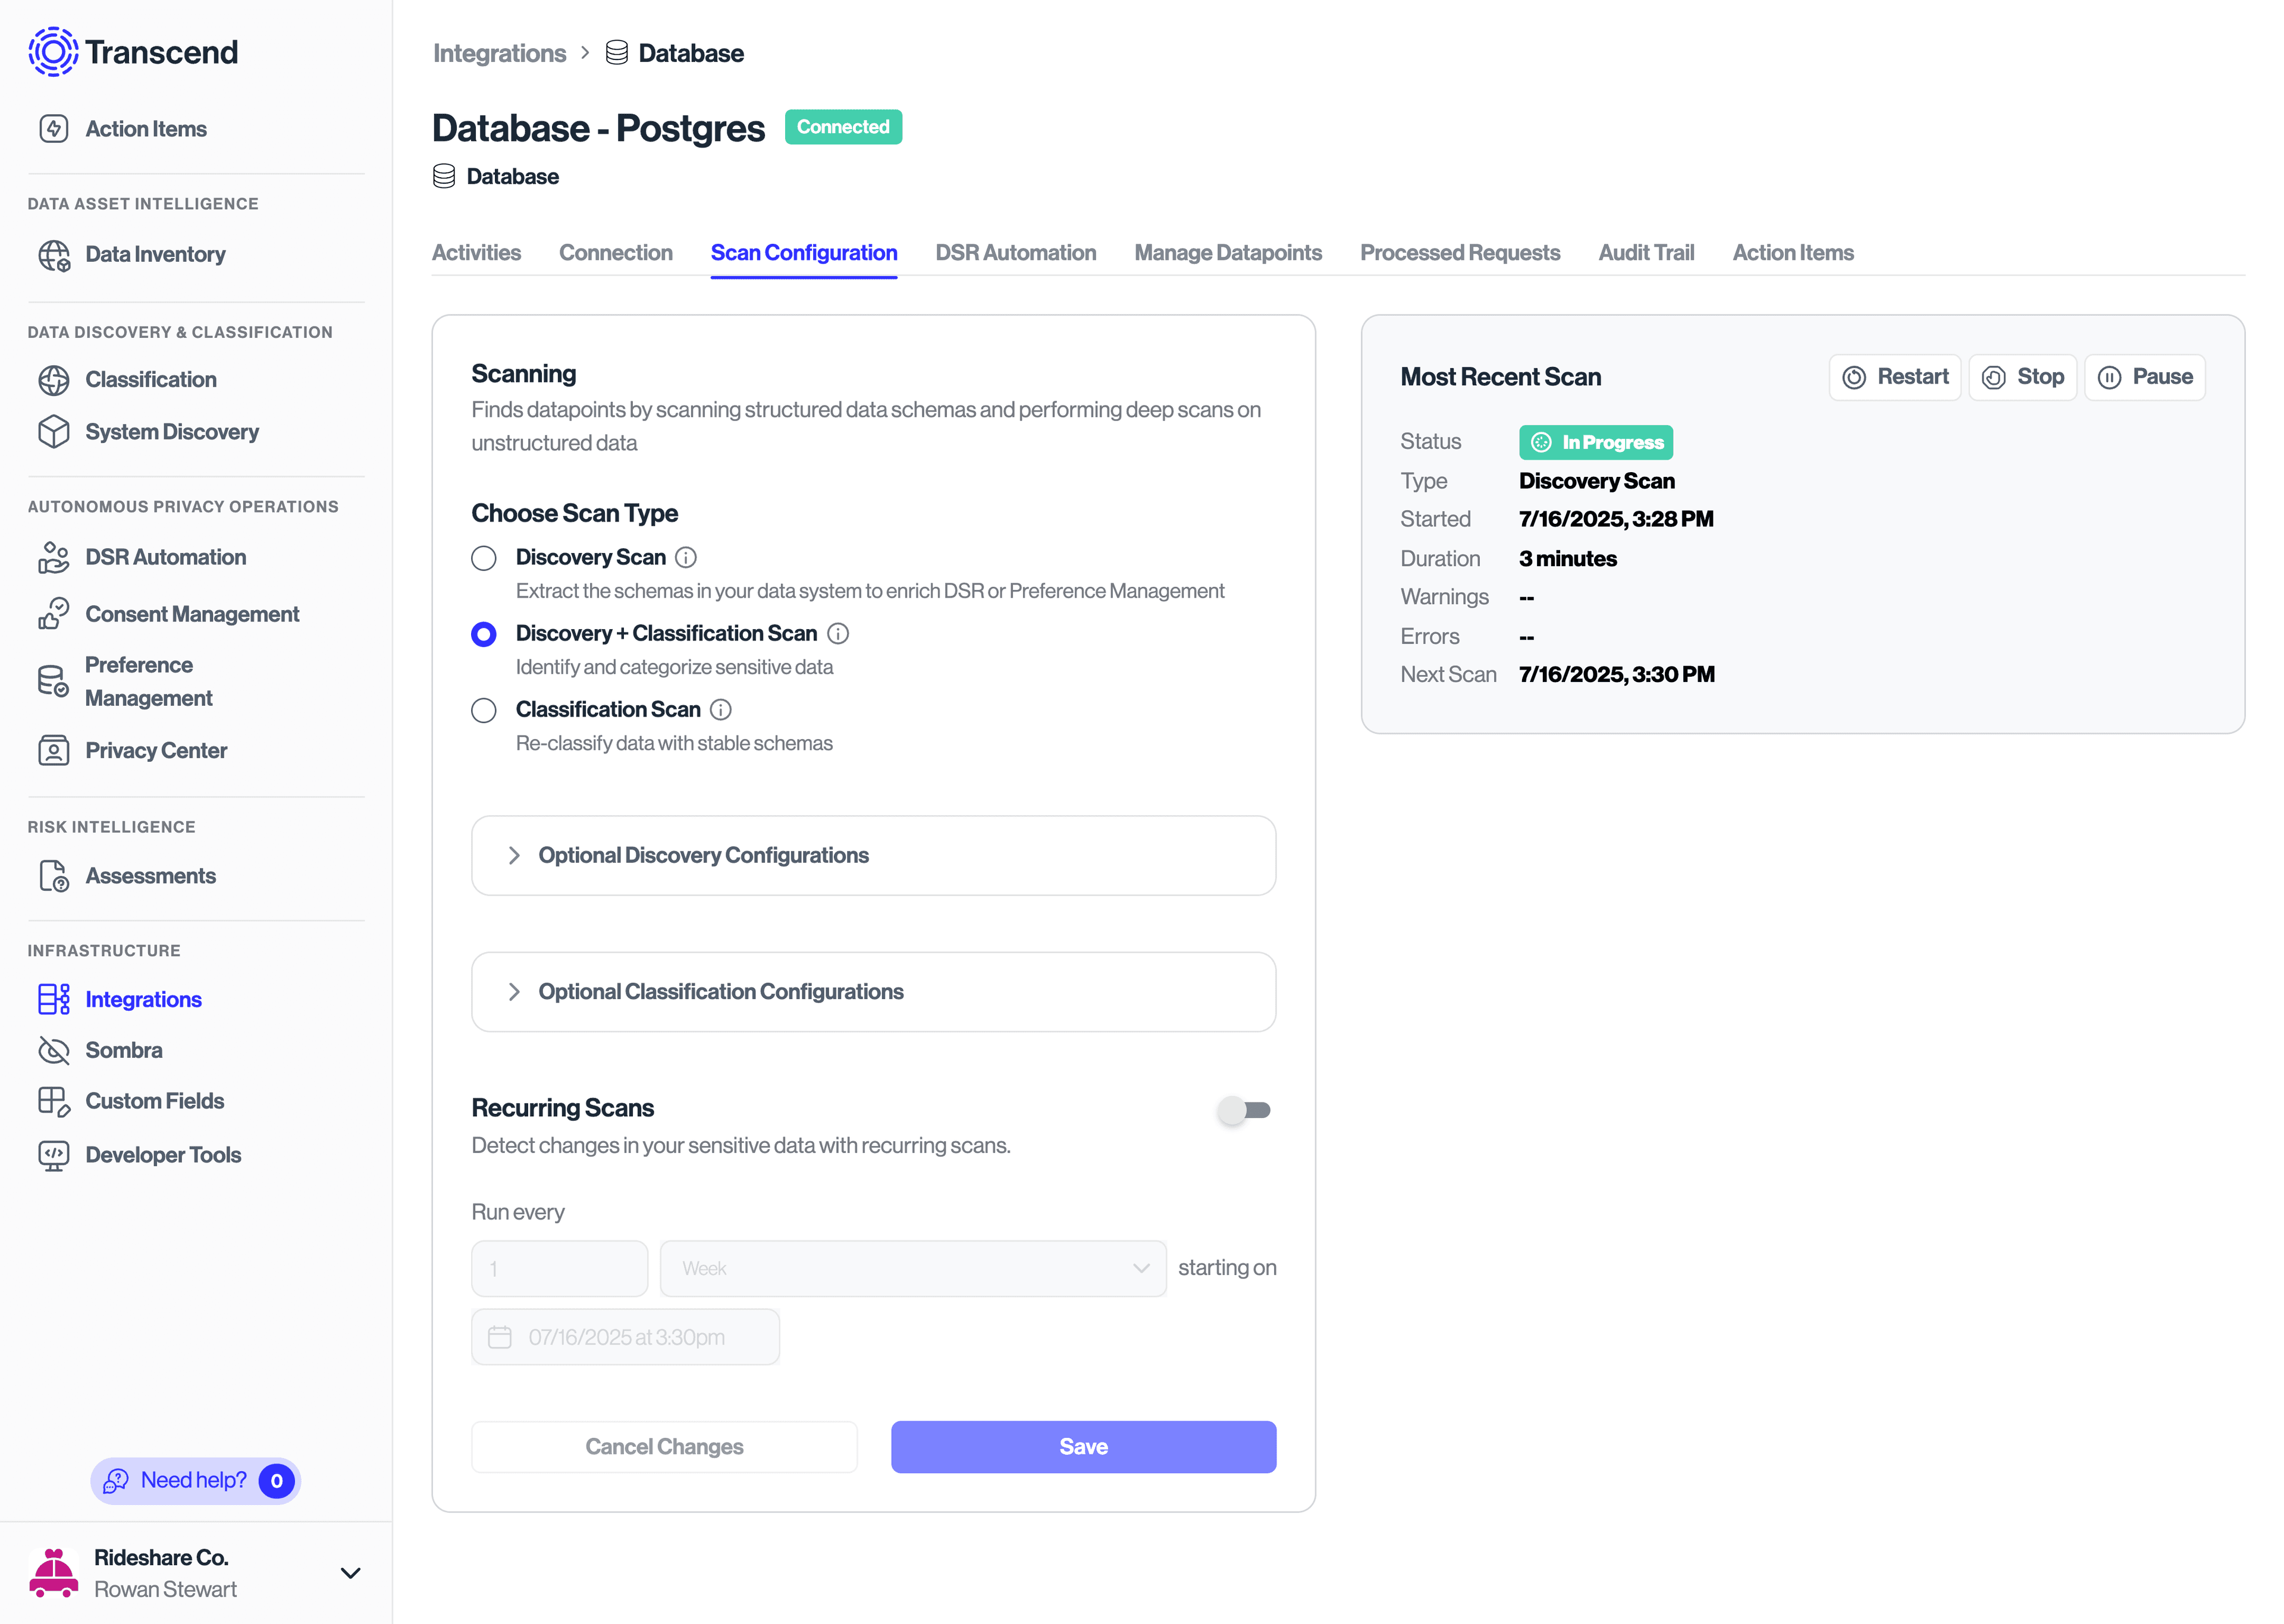Image resolution: width=2284 pixels, height=1624 pixels.
Task: Open the Audit Trail tab
Action: point(1646,253)
